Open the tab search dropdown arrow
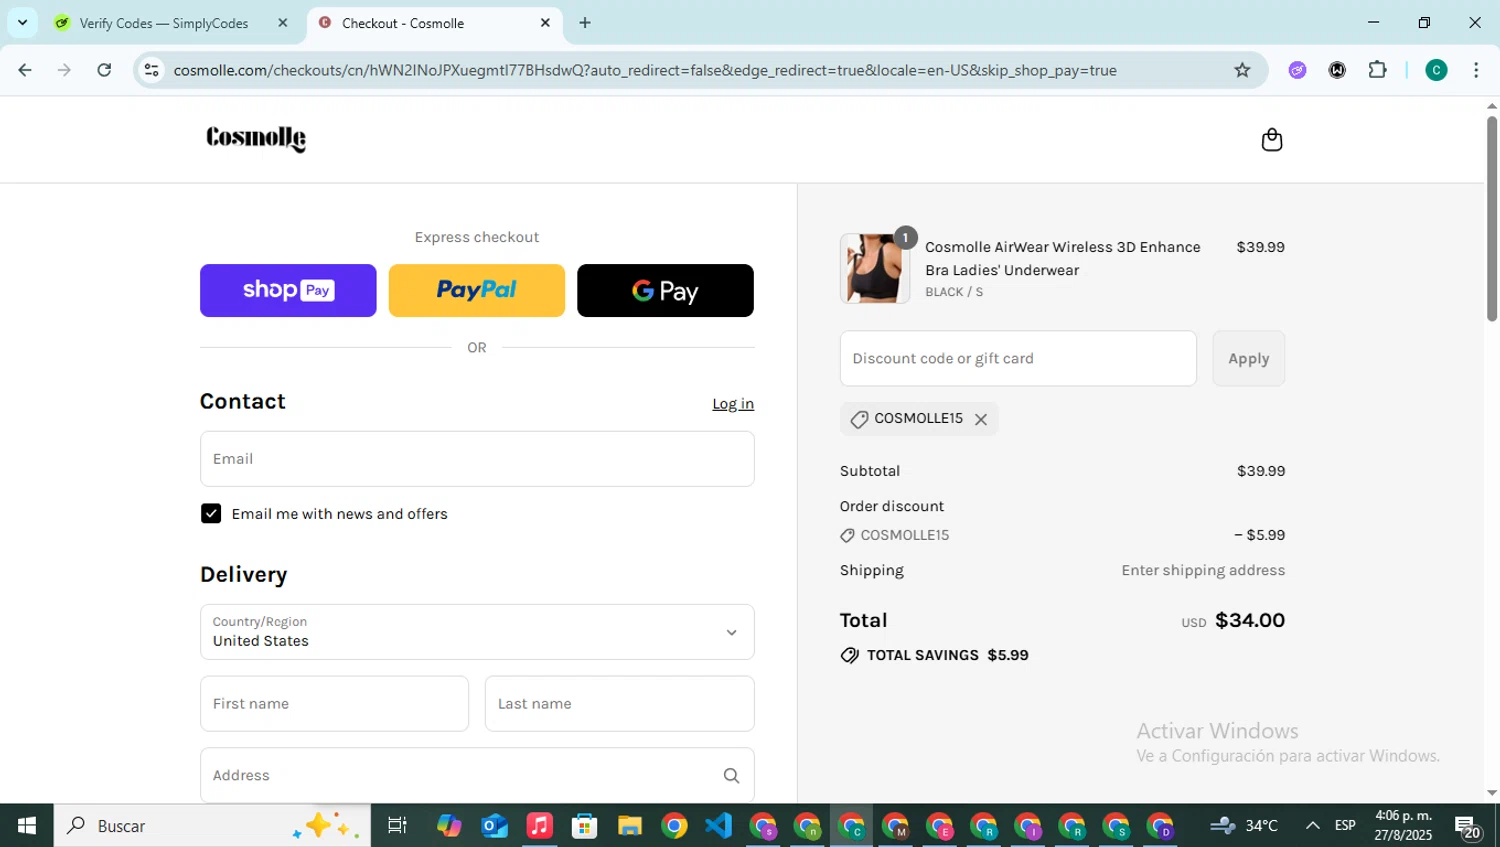This screenshot has width=1500, height=847. pos(22,22)
